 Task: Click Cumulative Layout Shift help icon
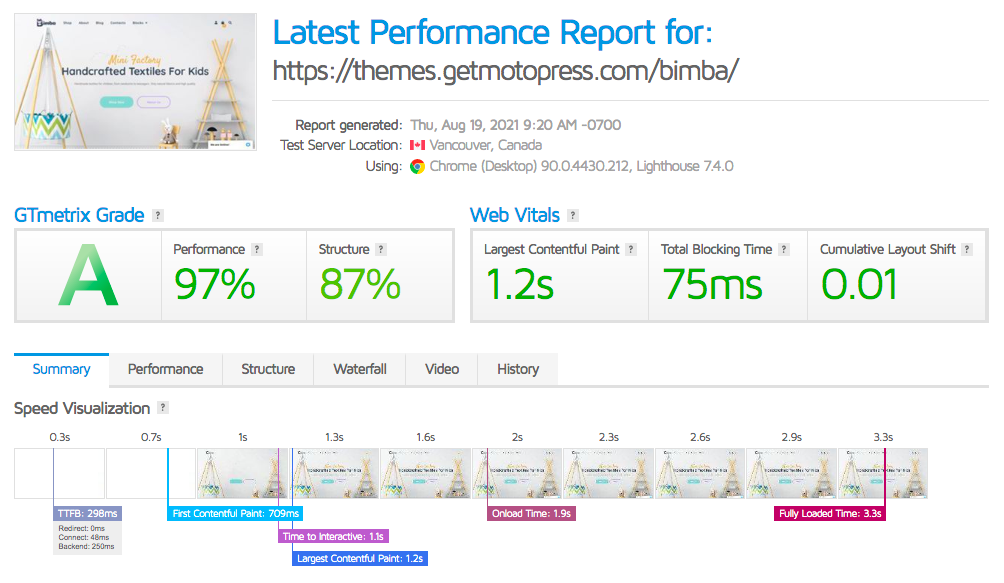[967, 250]
